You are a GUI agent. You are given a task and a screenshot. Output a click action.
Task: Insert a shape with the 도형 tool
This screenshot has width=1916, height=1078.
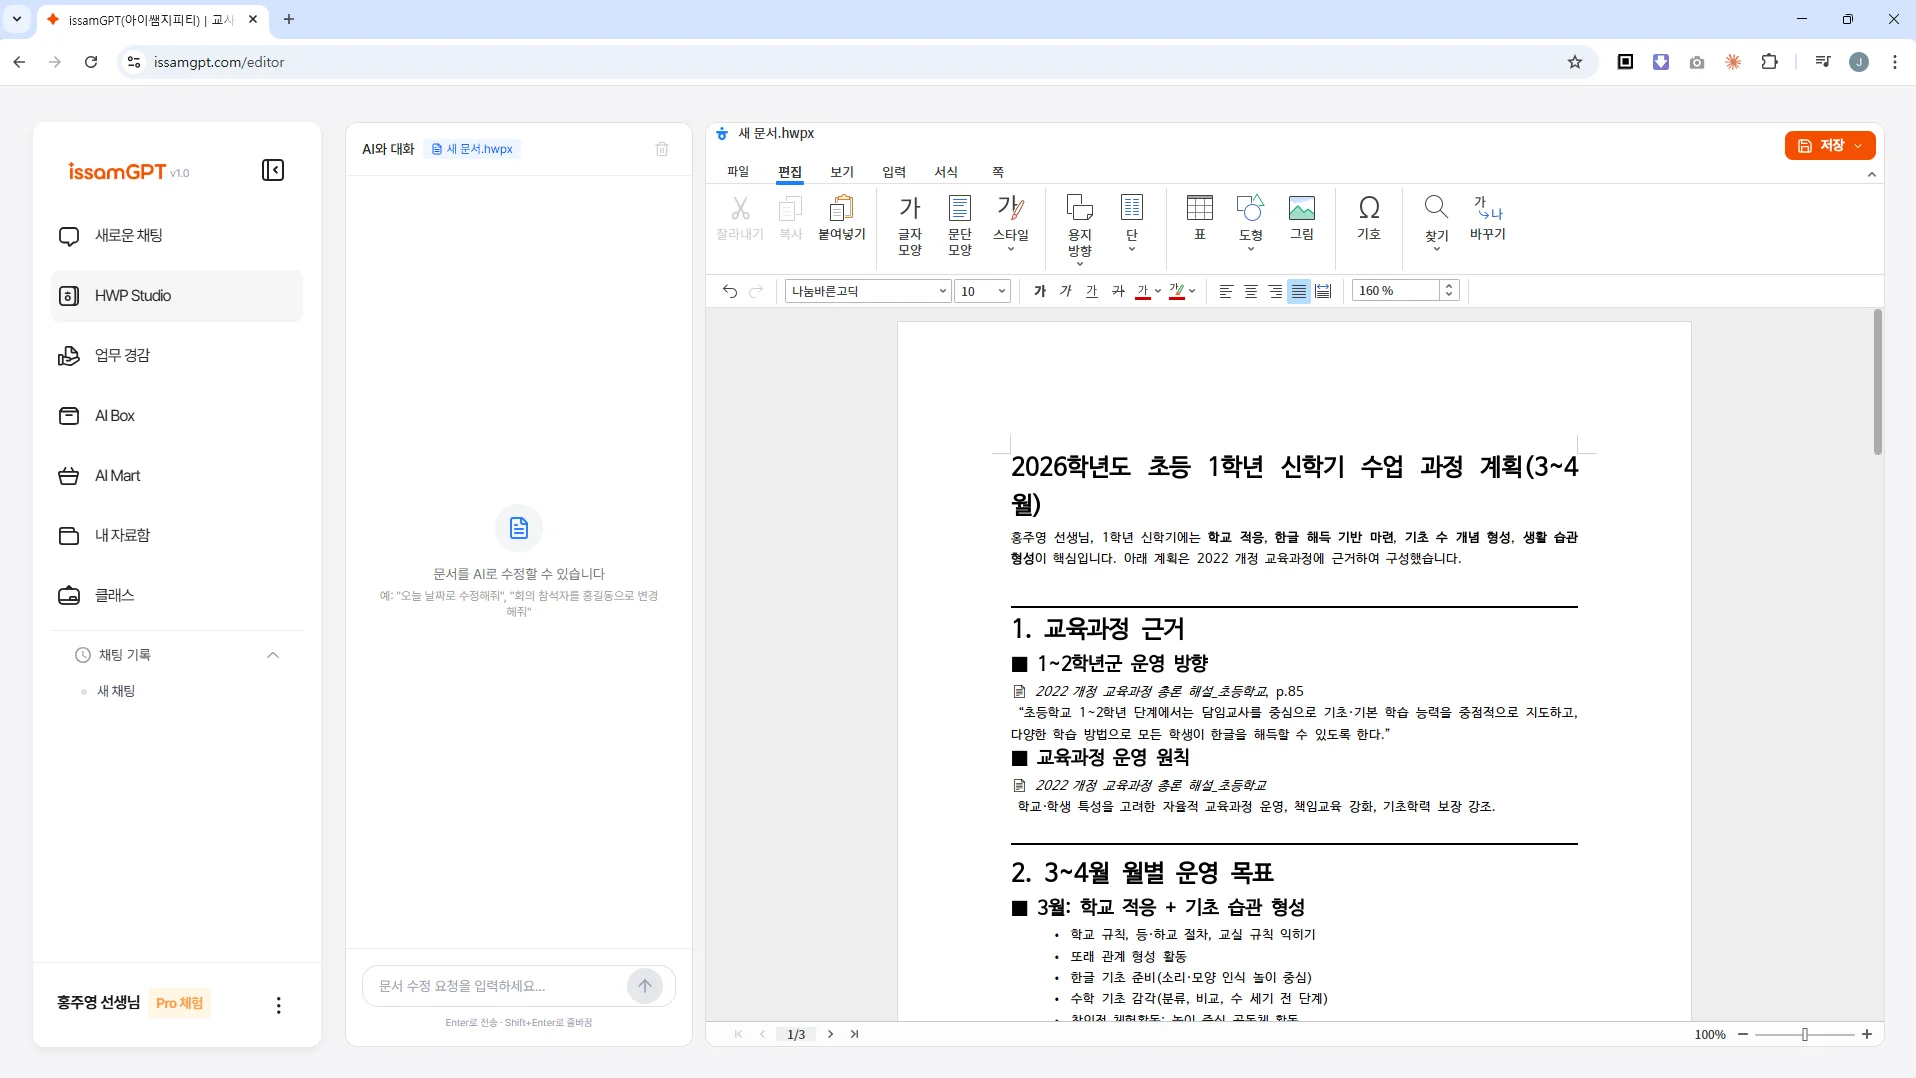click(x=1251, y=218)
